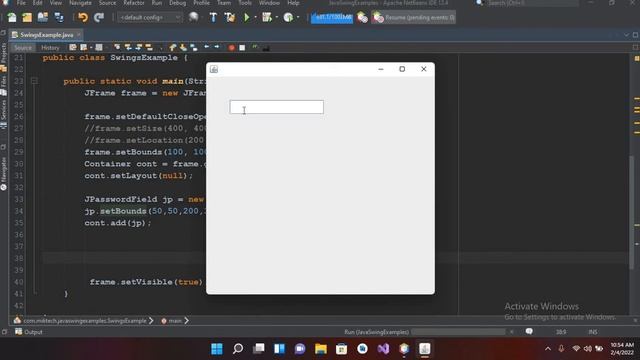Click the white stop macro square icon
The width and height of the screenshot is (640, 360).
point(242,48)
